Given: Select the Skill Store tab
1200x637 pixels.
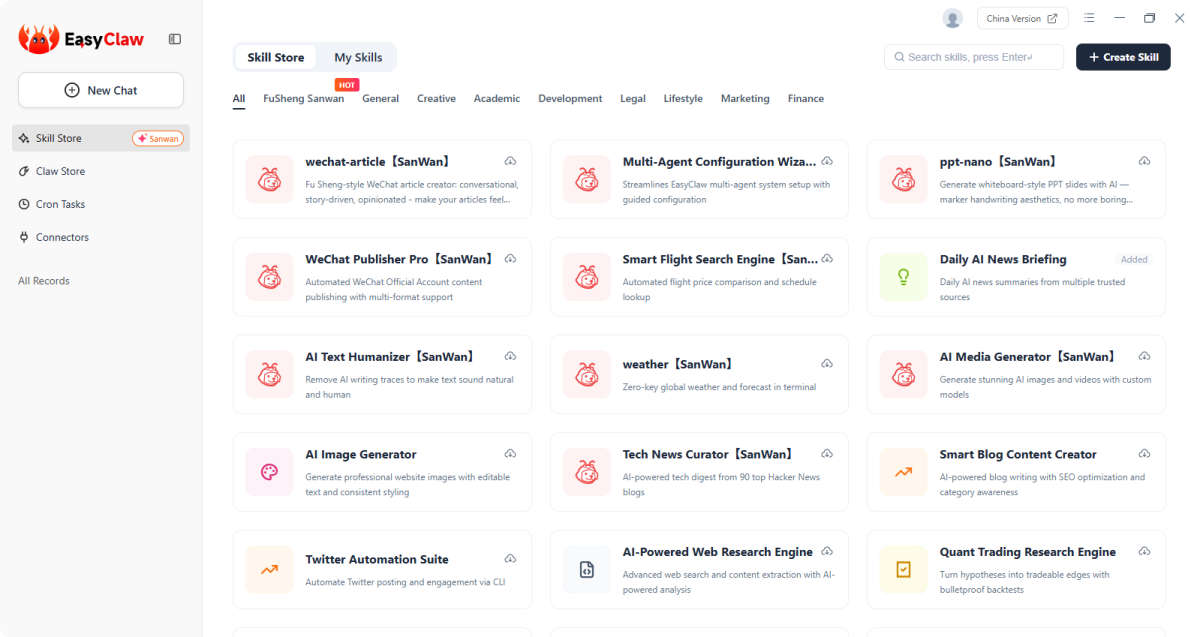Looking at the screenshot, I should (276, 57).
